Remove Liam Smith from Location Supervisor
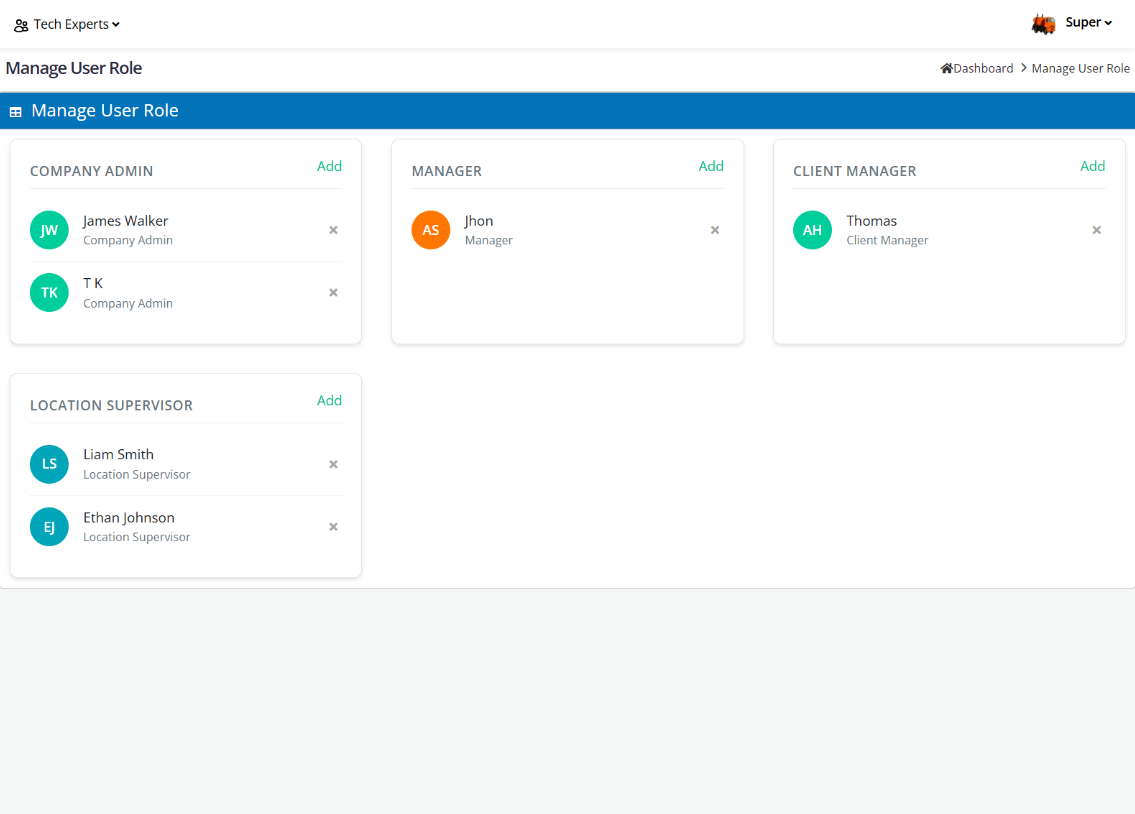 [x=333, y=464]
